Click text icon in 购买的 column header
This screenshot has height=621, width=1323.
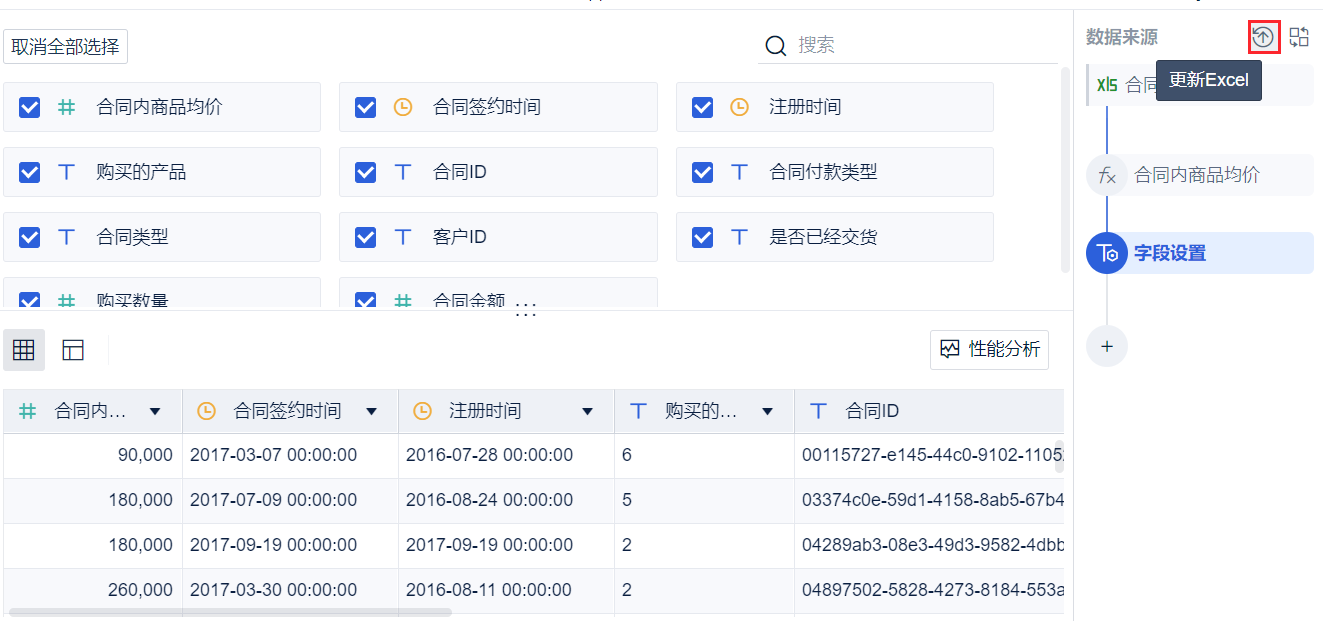639,411
